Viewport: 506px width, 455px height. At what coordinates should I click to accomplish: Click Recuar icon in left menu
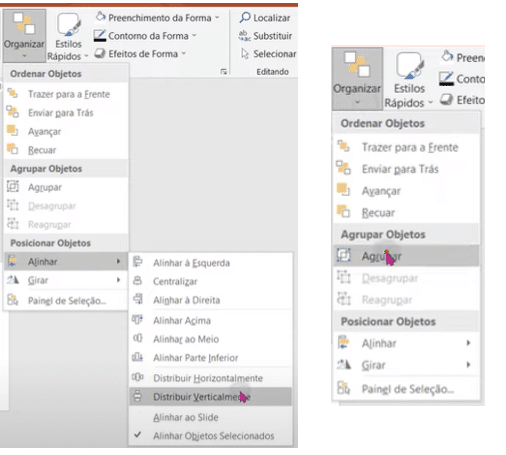tap(13, 149)
